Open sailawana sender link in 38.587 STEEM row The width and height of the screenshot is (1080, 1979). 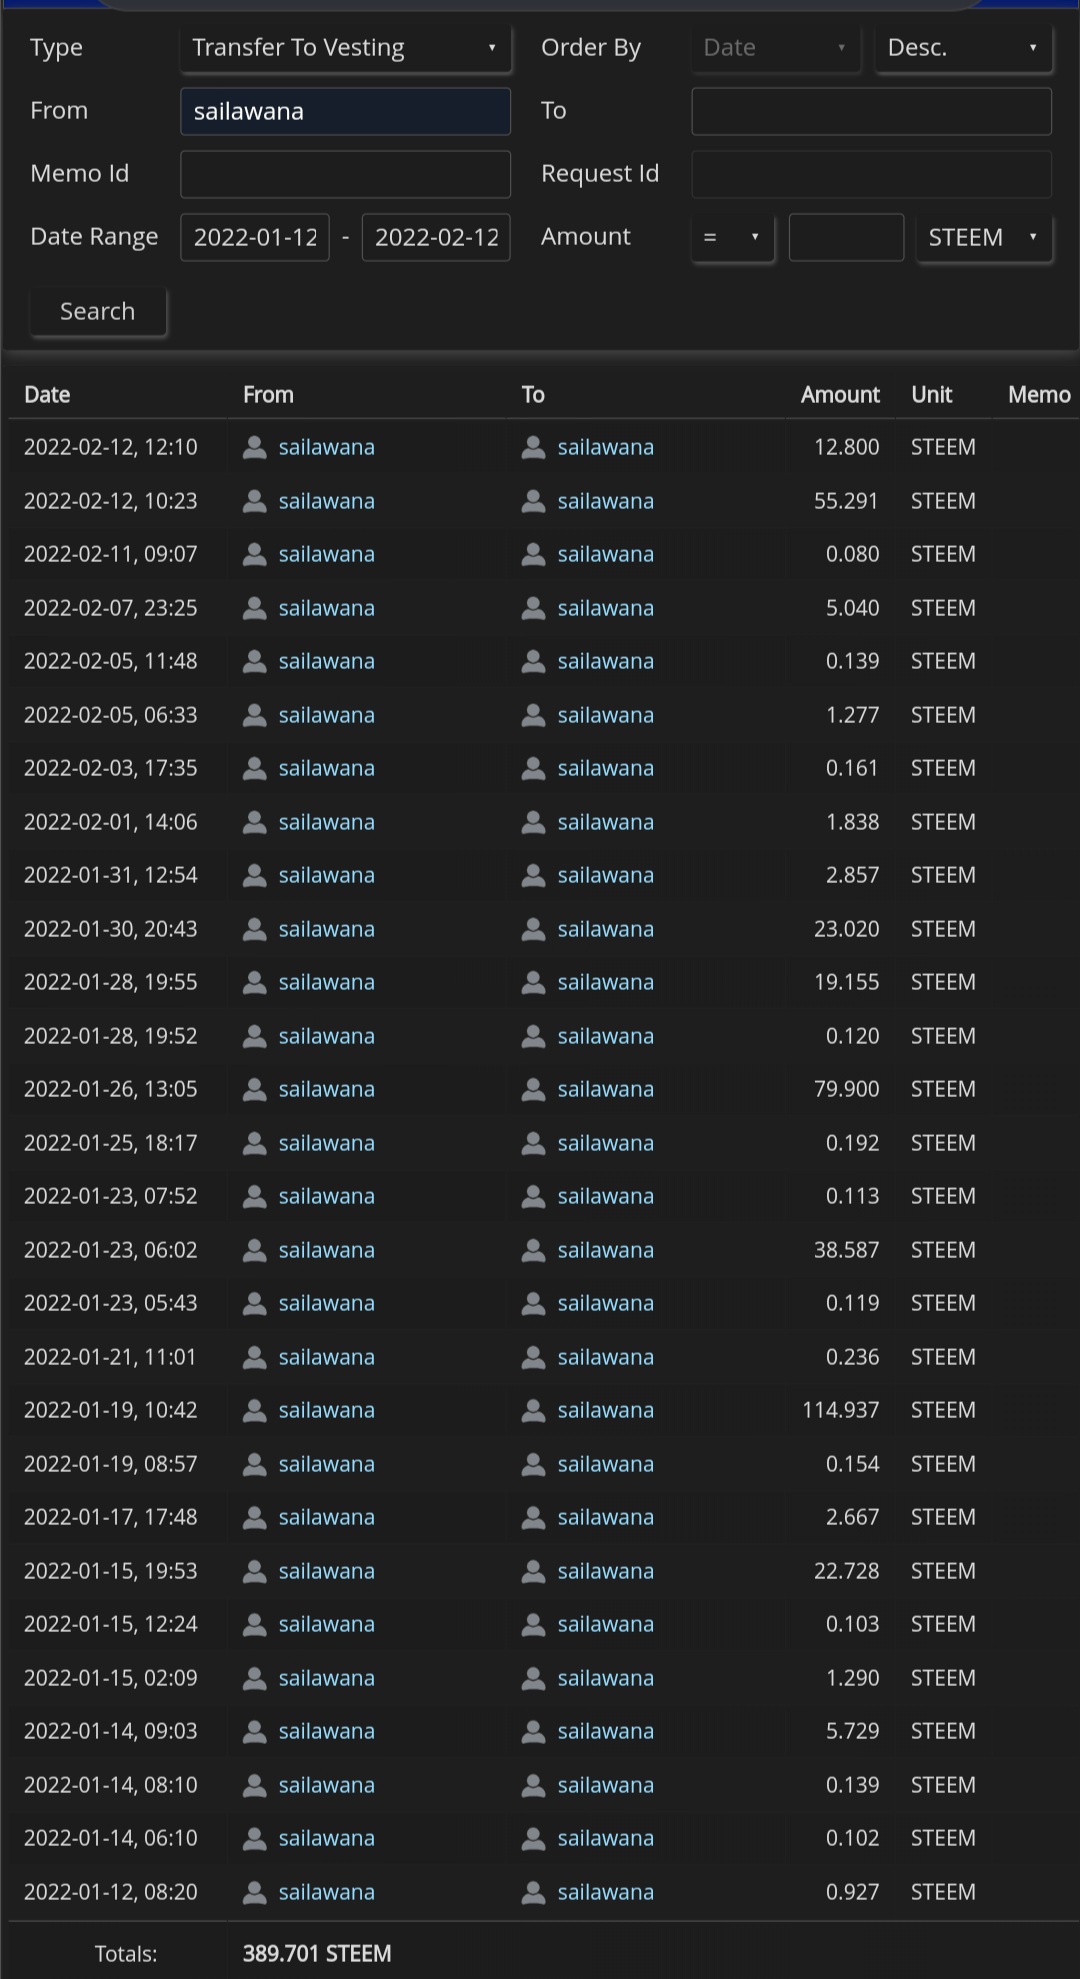(x=326, y=1250)
